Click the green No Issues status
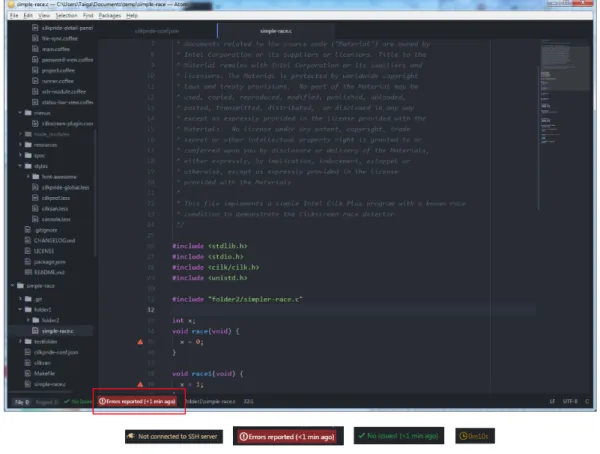600x454 pixels. [78, 402]
